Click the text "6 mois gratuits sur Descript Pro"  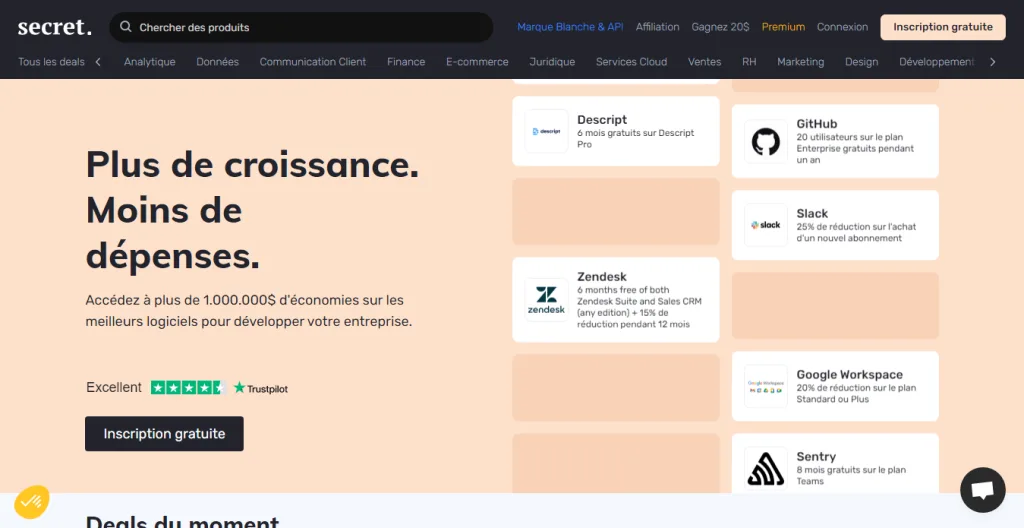click(635, 139)
